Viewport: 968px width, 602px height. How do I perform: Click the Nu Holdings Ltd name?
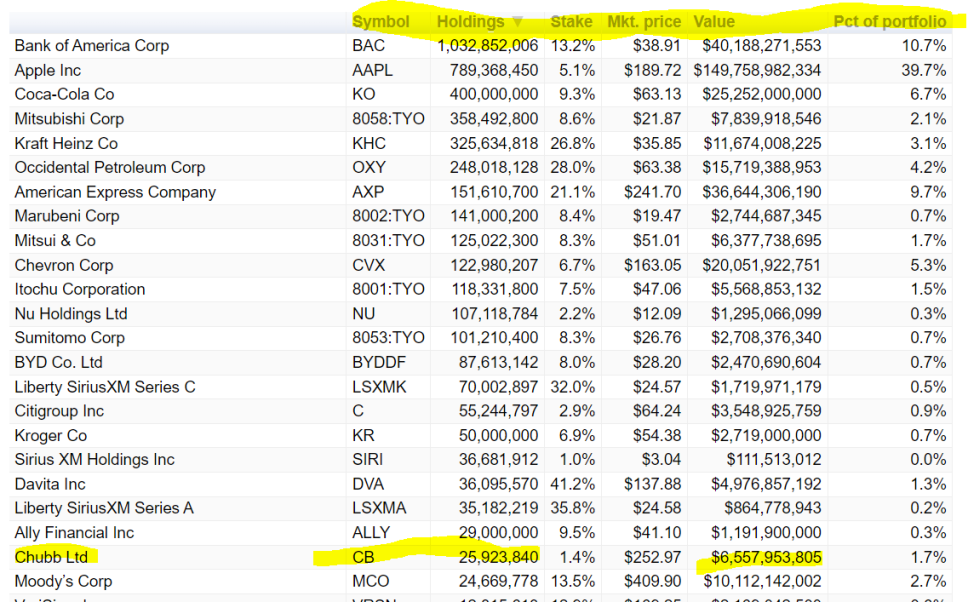pyautogui.click(x=71, y=314)
